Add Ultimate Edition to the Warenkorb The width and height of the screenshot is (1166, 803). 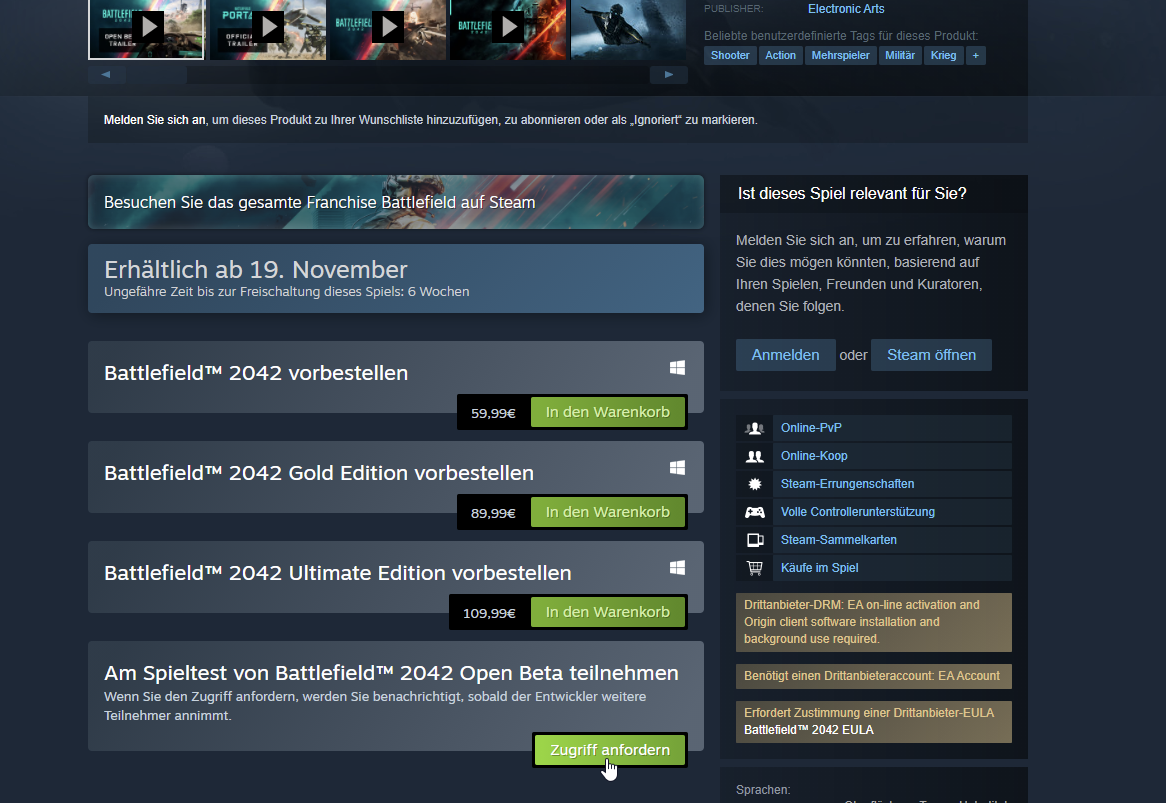click(607, 612)
